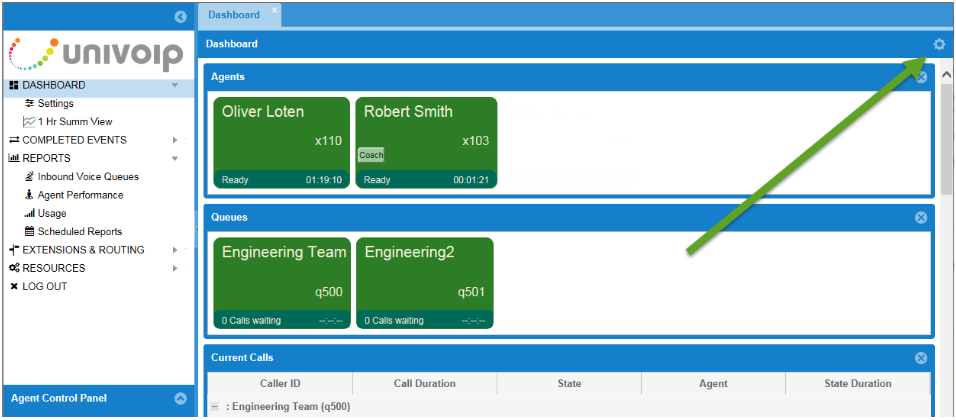Expand the EXTENSIONS & ROUTING arrow
The image size is (956, 420).
pos(175,250)
